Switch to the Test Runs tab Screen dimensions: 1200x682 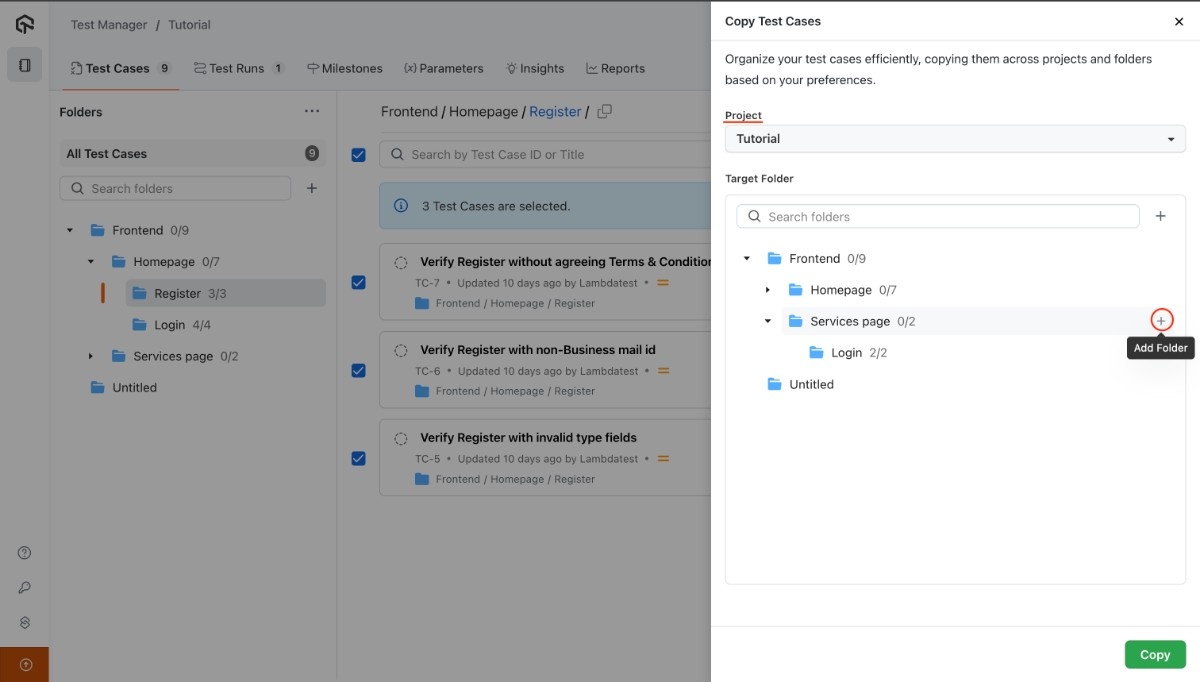pos(238,68)
